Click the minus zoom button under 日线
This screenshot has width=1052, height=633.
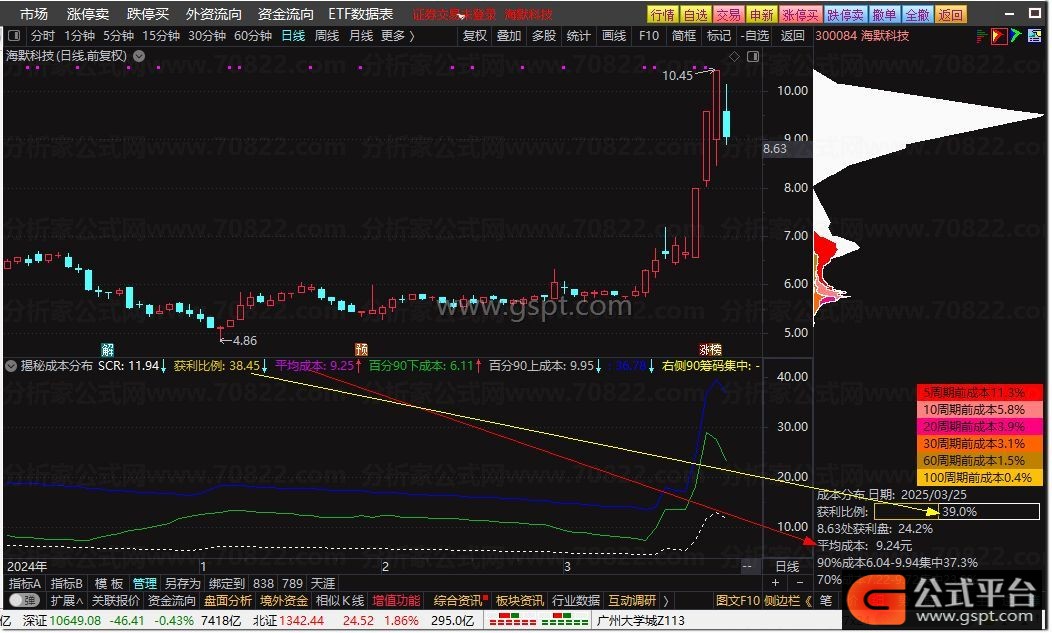click(x=800, y=583)
